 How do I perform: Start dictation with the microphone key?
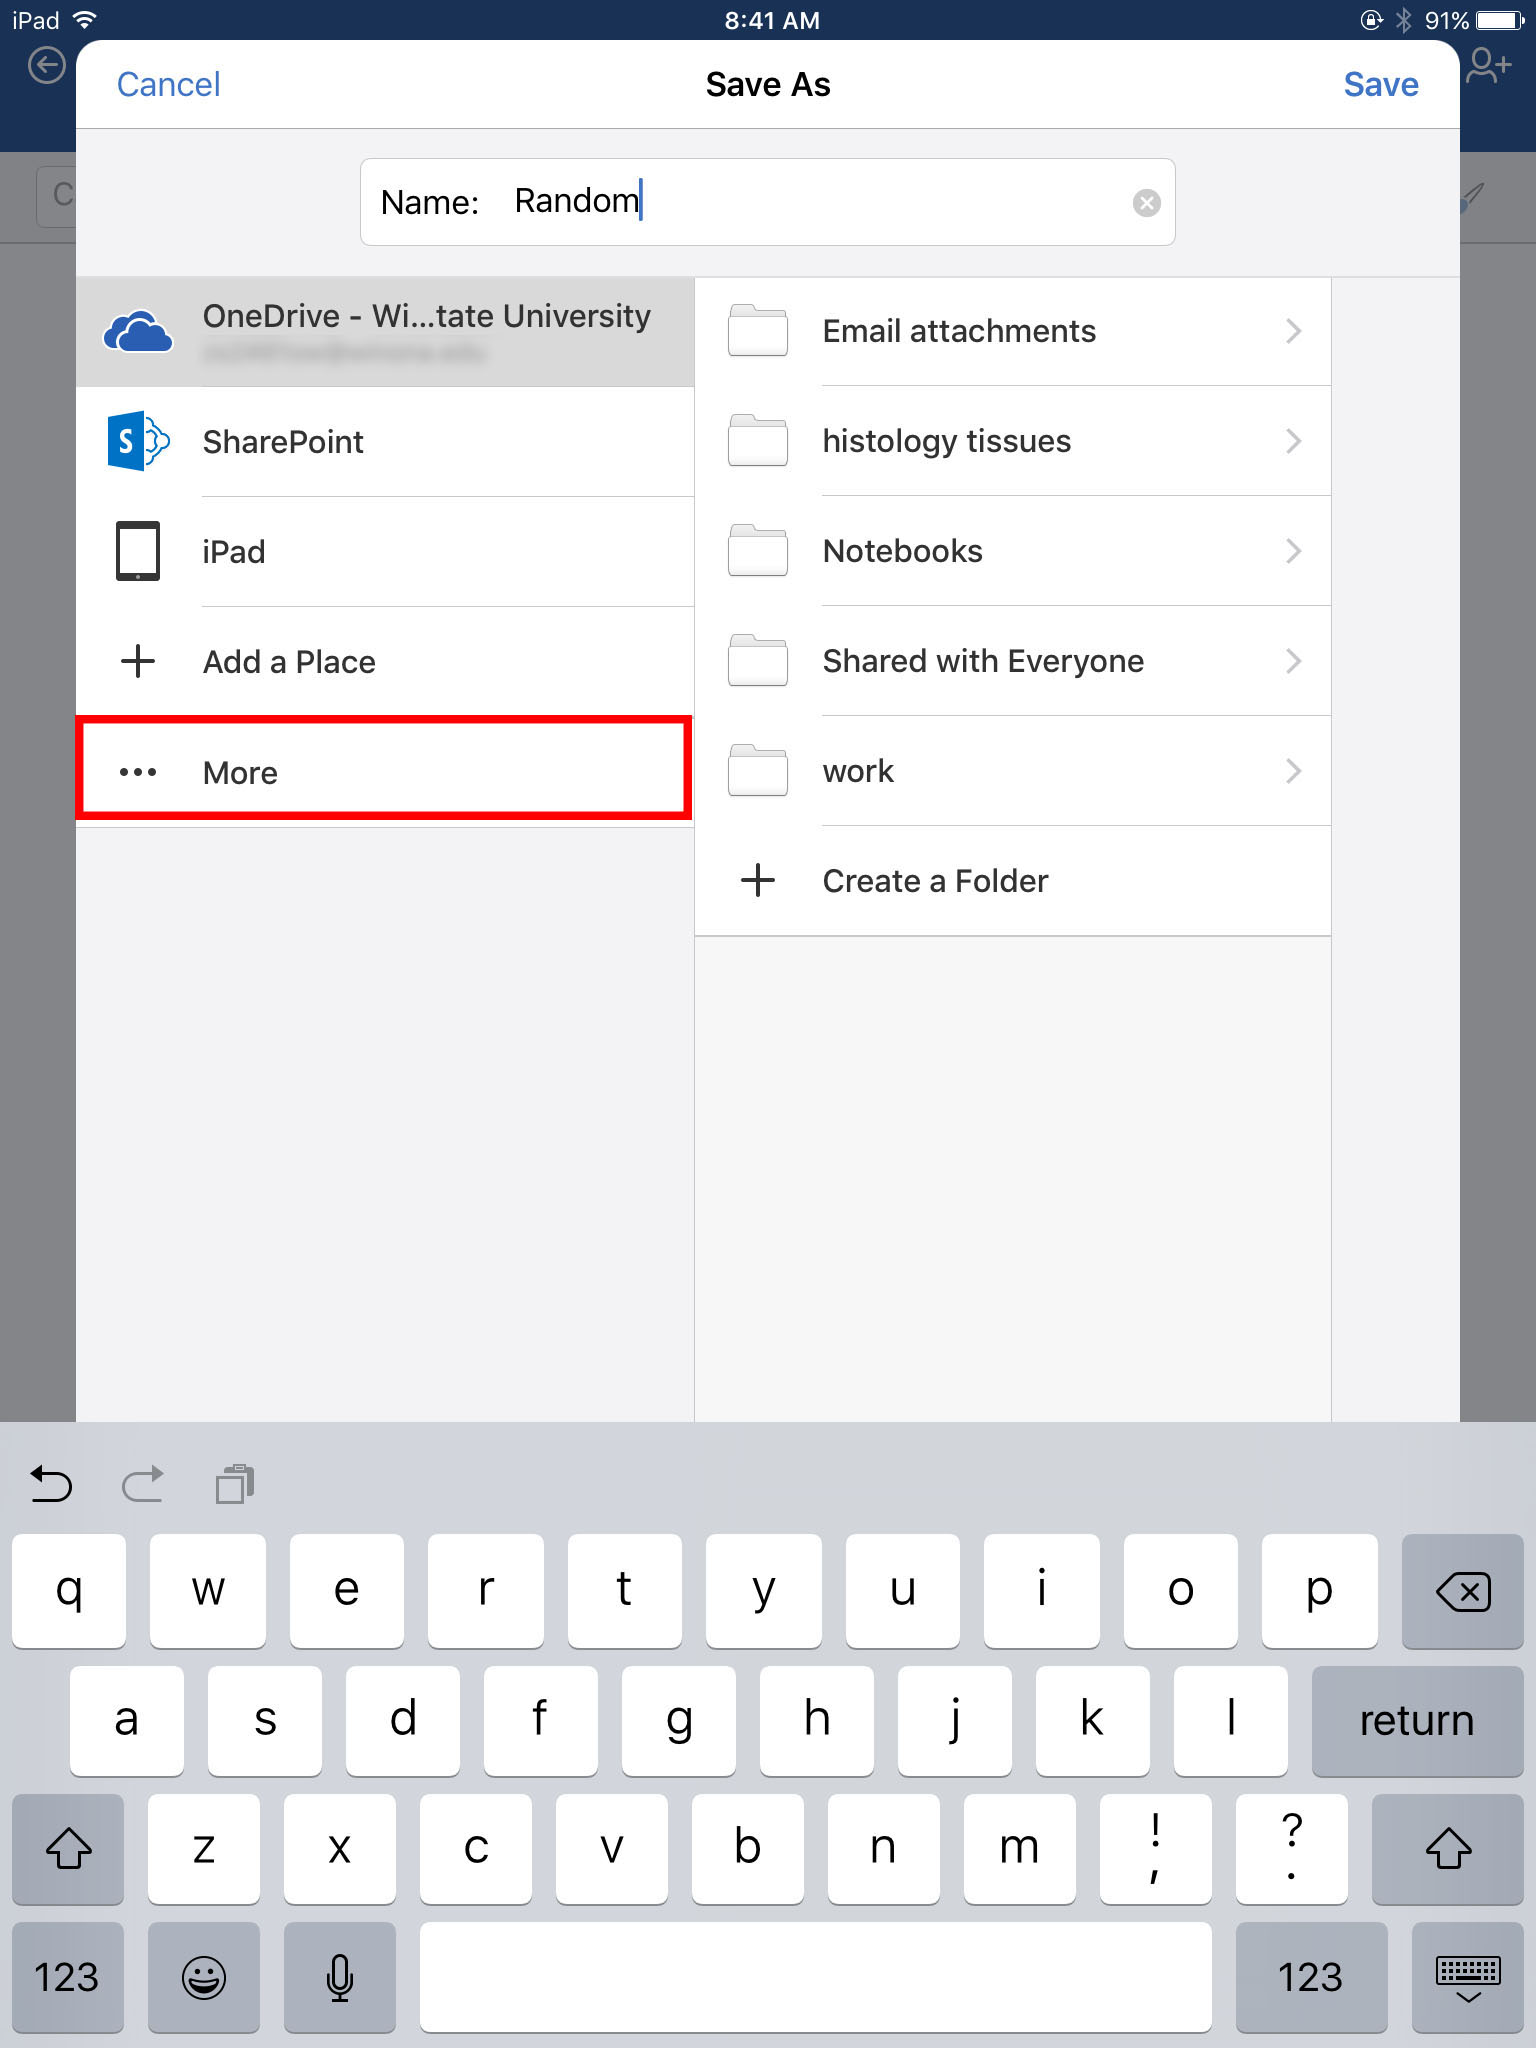[340, 1977]
